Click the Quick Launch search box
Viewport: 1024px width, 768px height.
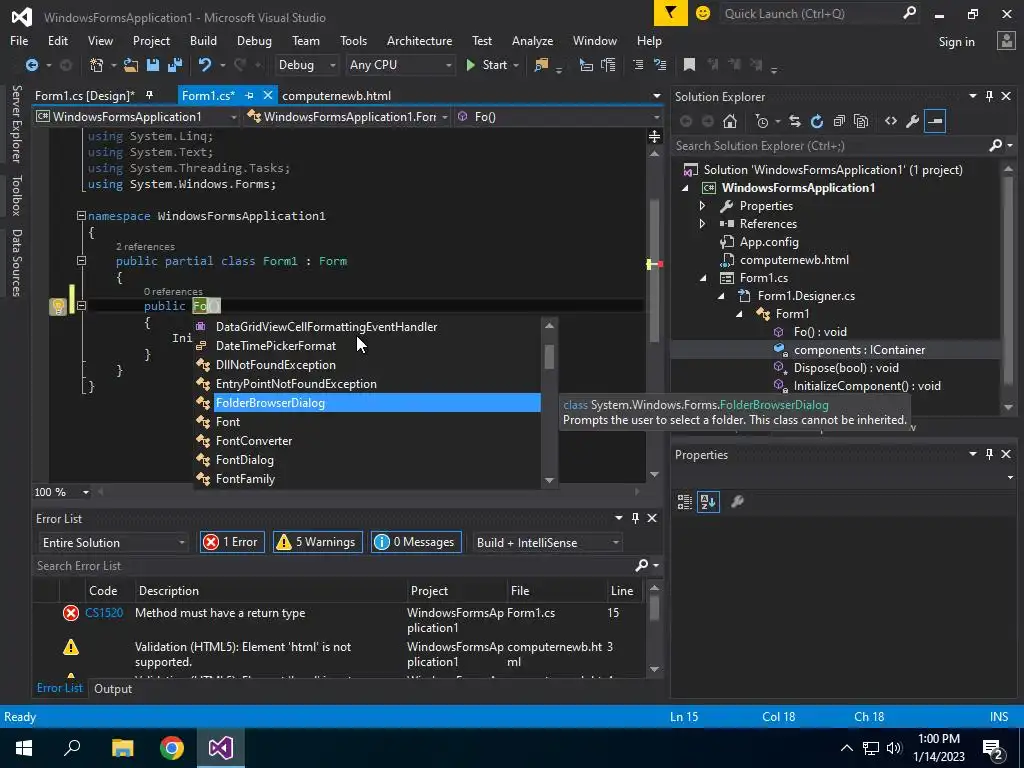tap(820, 13)
